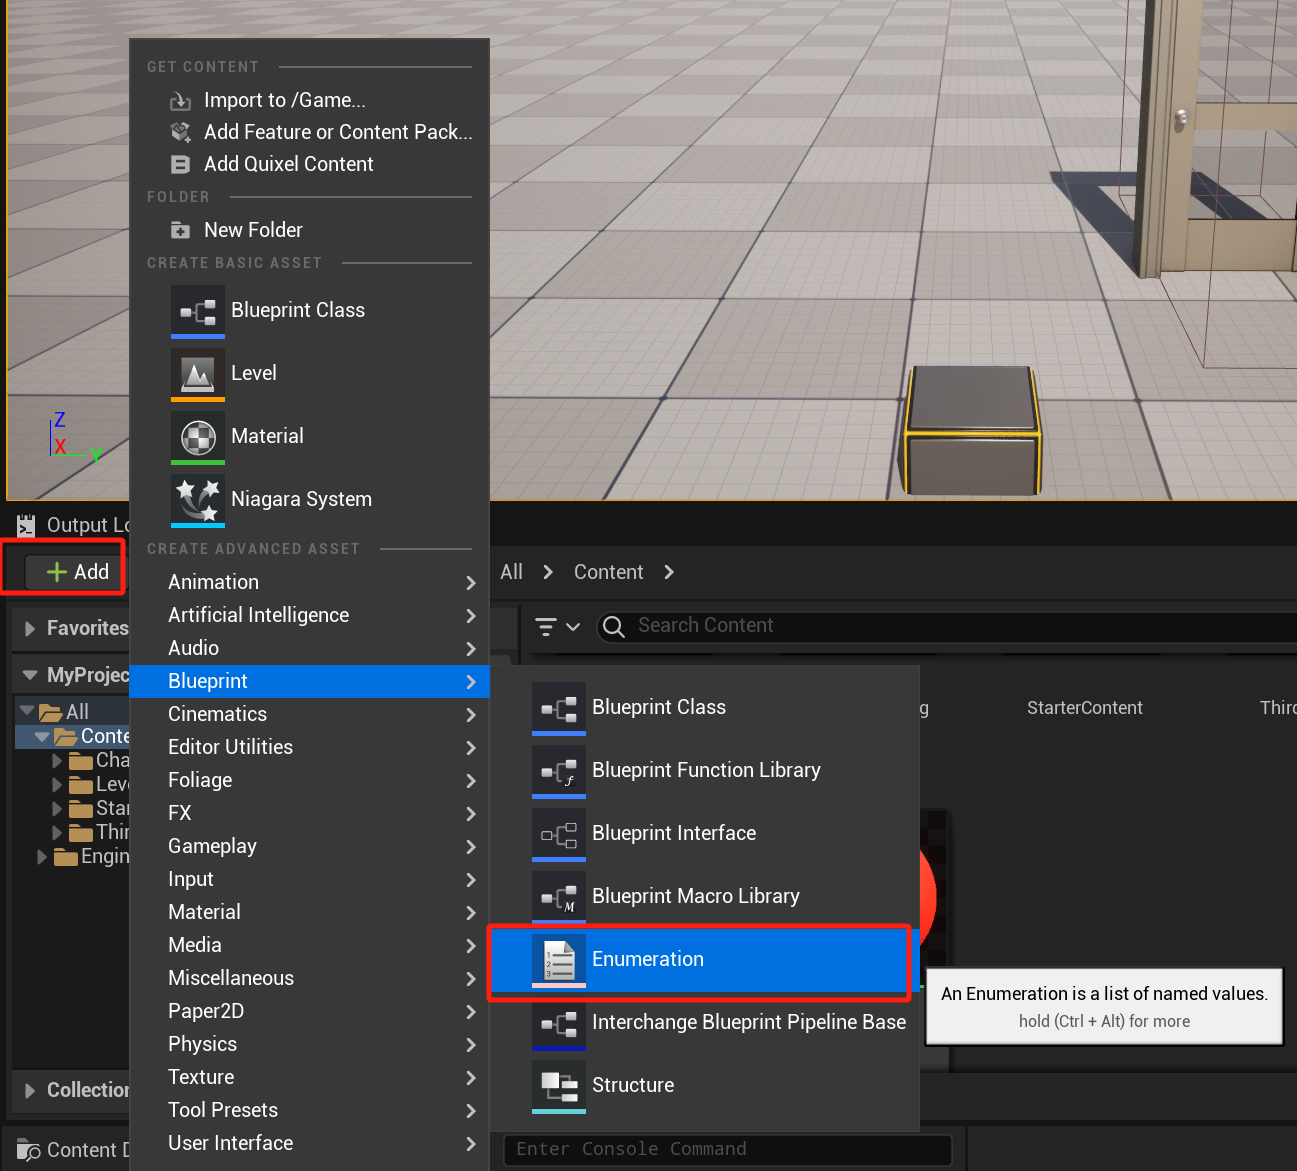The height and width of the screenshot is (1171, 1297).
Task: Expand the Collections section
Action: (30, 1091)
